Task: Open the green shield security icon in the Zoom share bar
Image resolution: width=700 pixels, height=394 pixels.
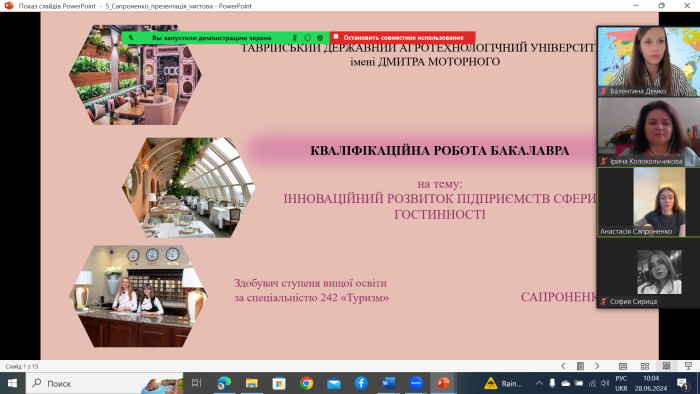Action: tap(320, 38)
